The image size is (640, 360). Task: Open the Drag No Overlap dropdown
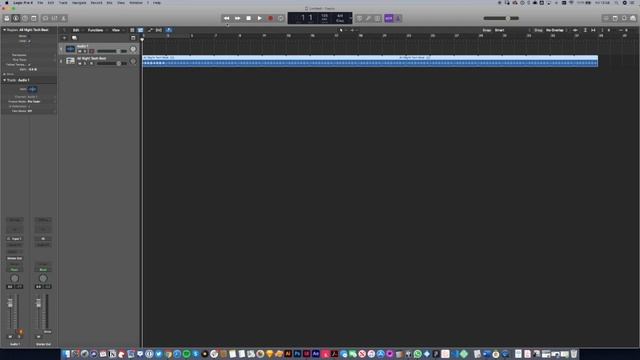point(557,30)
